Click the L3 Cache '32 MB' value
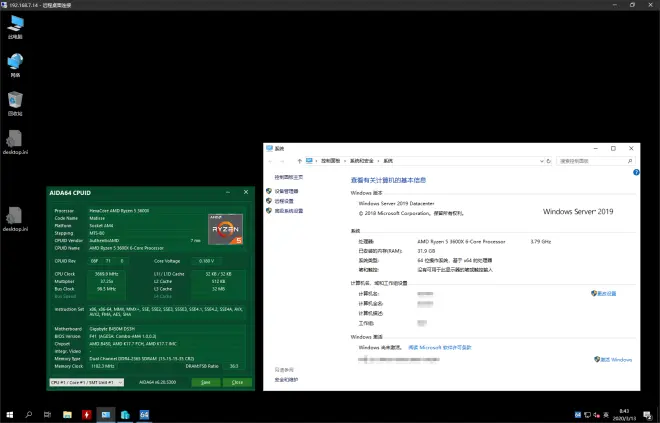 (x=218, y=289)
